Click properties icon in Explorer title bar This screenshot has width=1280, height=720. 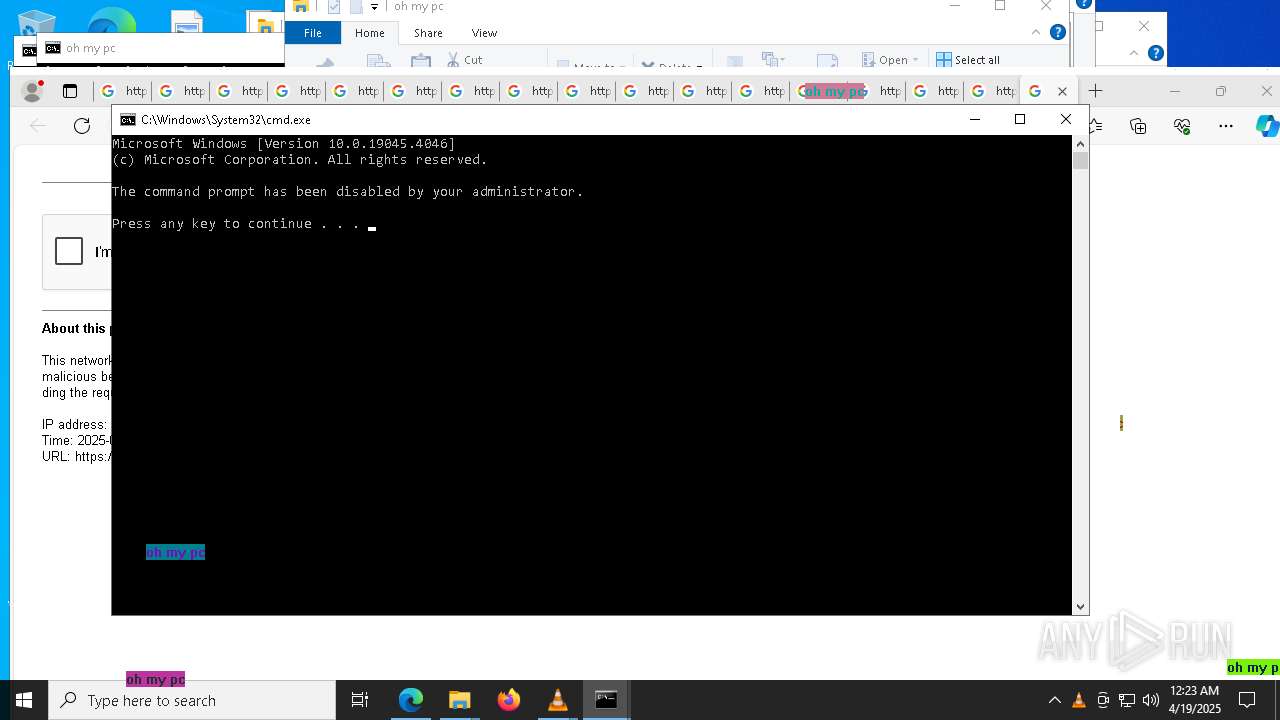point(334,7)
